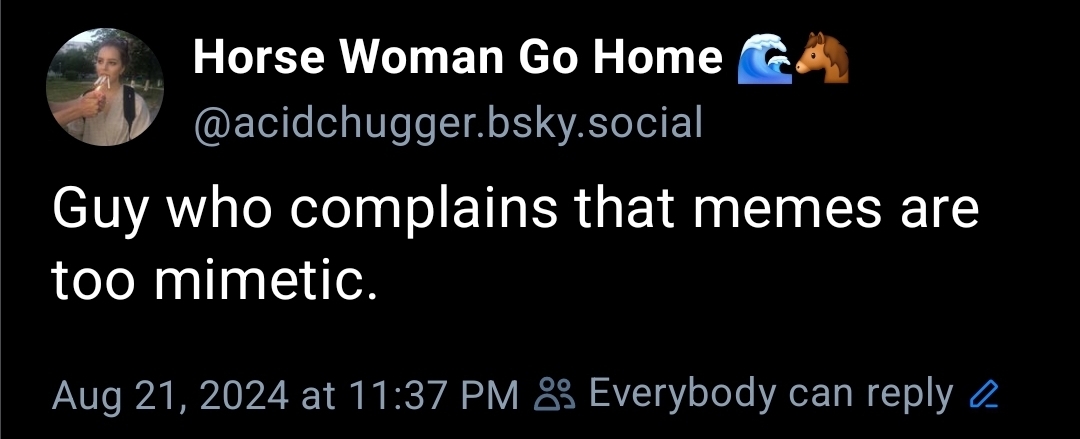The width and height of the screenshot is (1080, 439).
Task: Open the @acidchugger.bsky.social handle
Action: [448, 123]
